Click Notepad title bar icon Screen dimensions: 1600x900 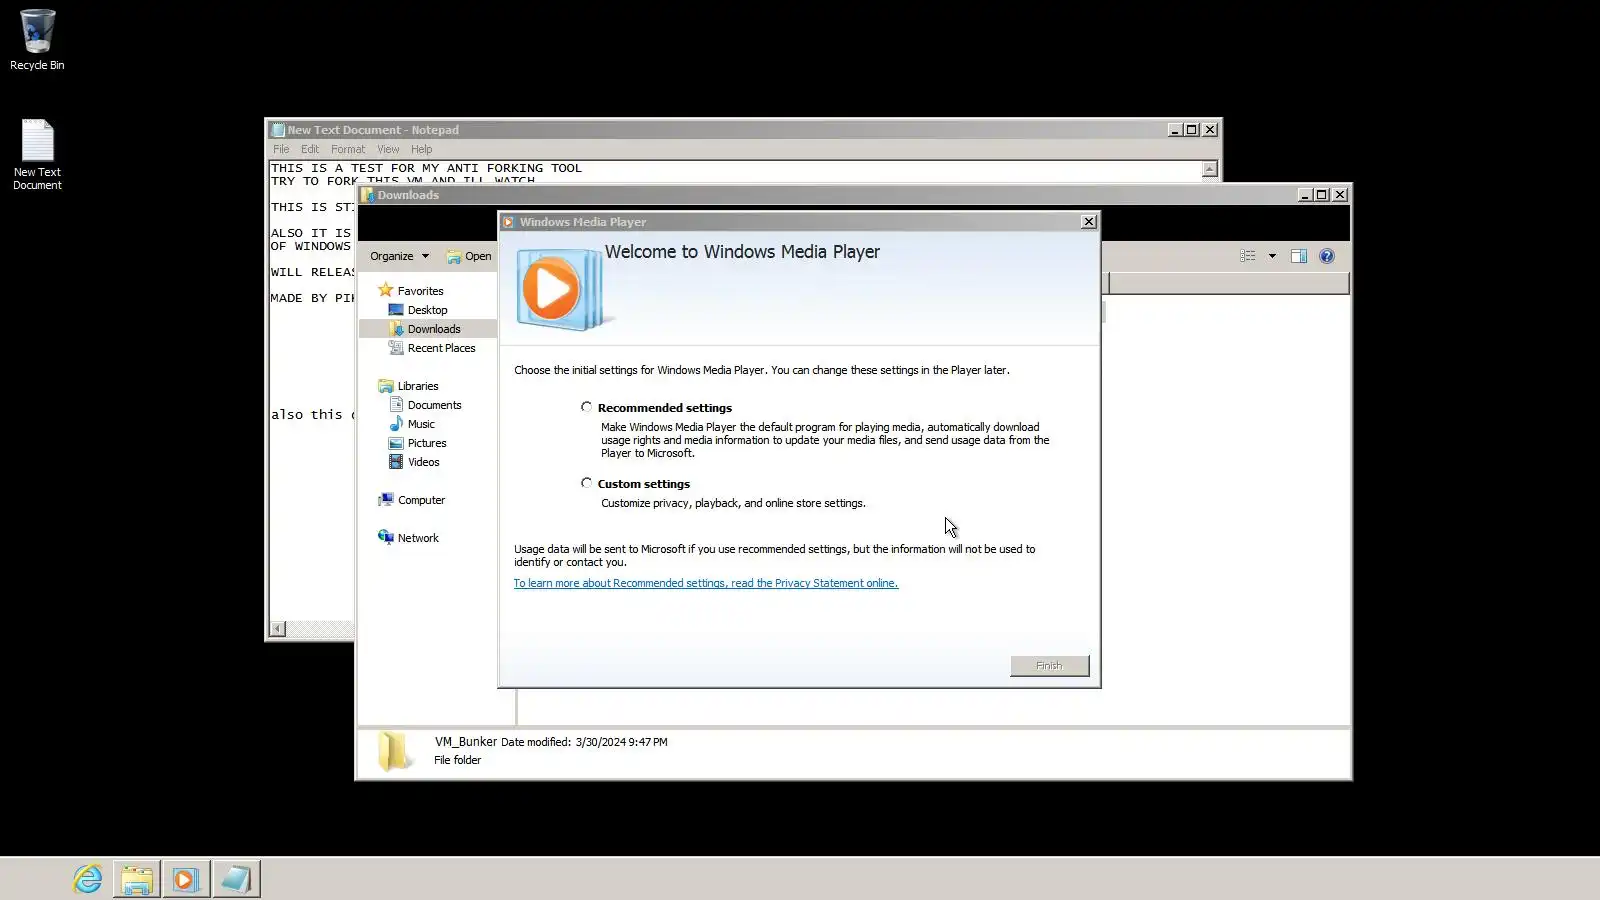[x=278, y=130]
